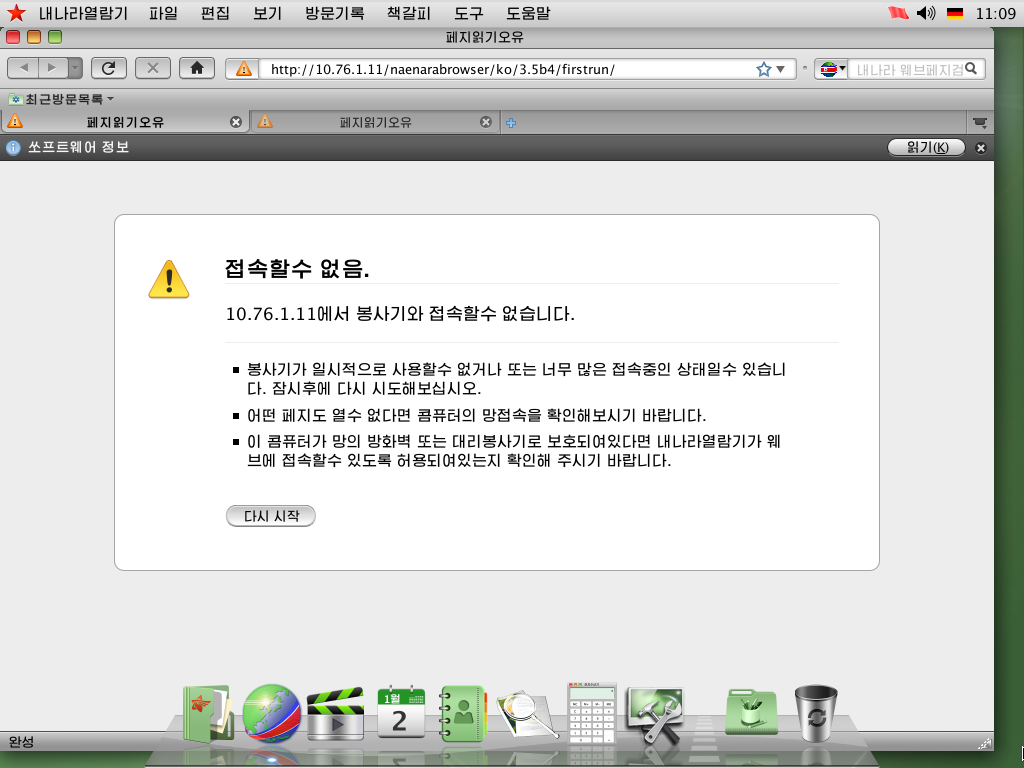Click the stop loading icon
Viewport: 1024px width, 768px height.
click(x=152, y=68)
